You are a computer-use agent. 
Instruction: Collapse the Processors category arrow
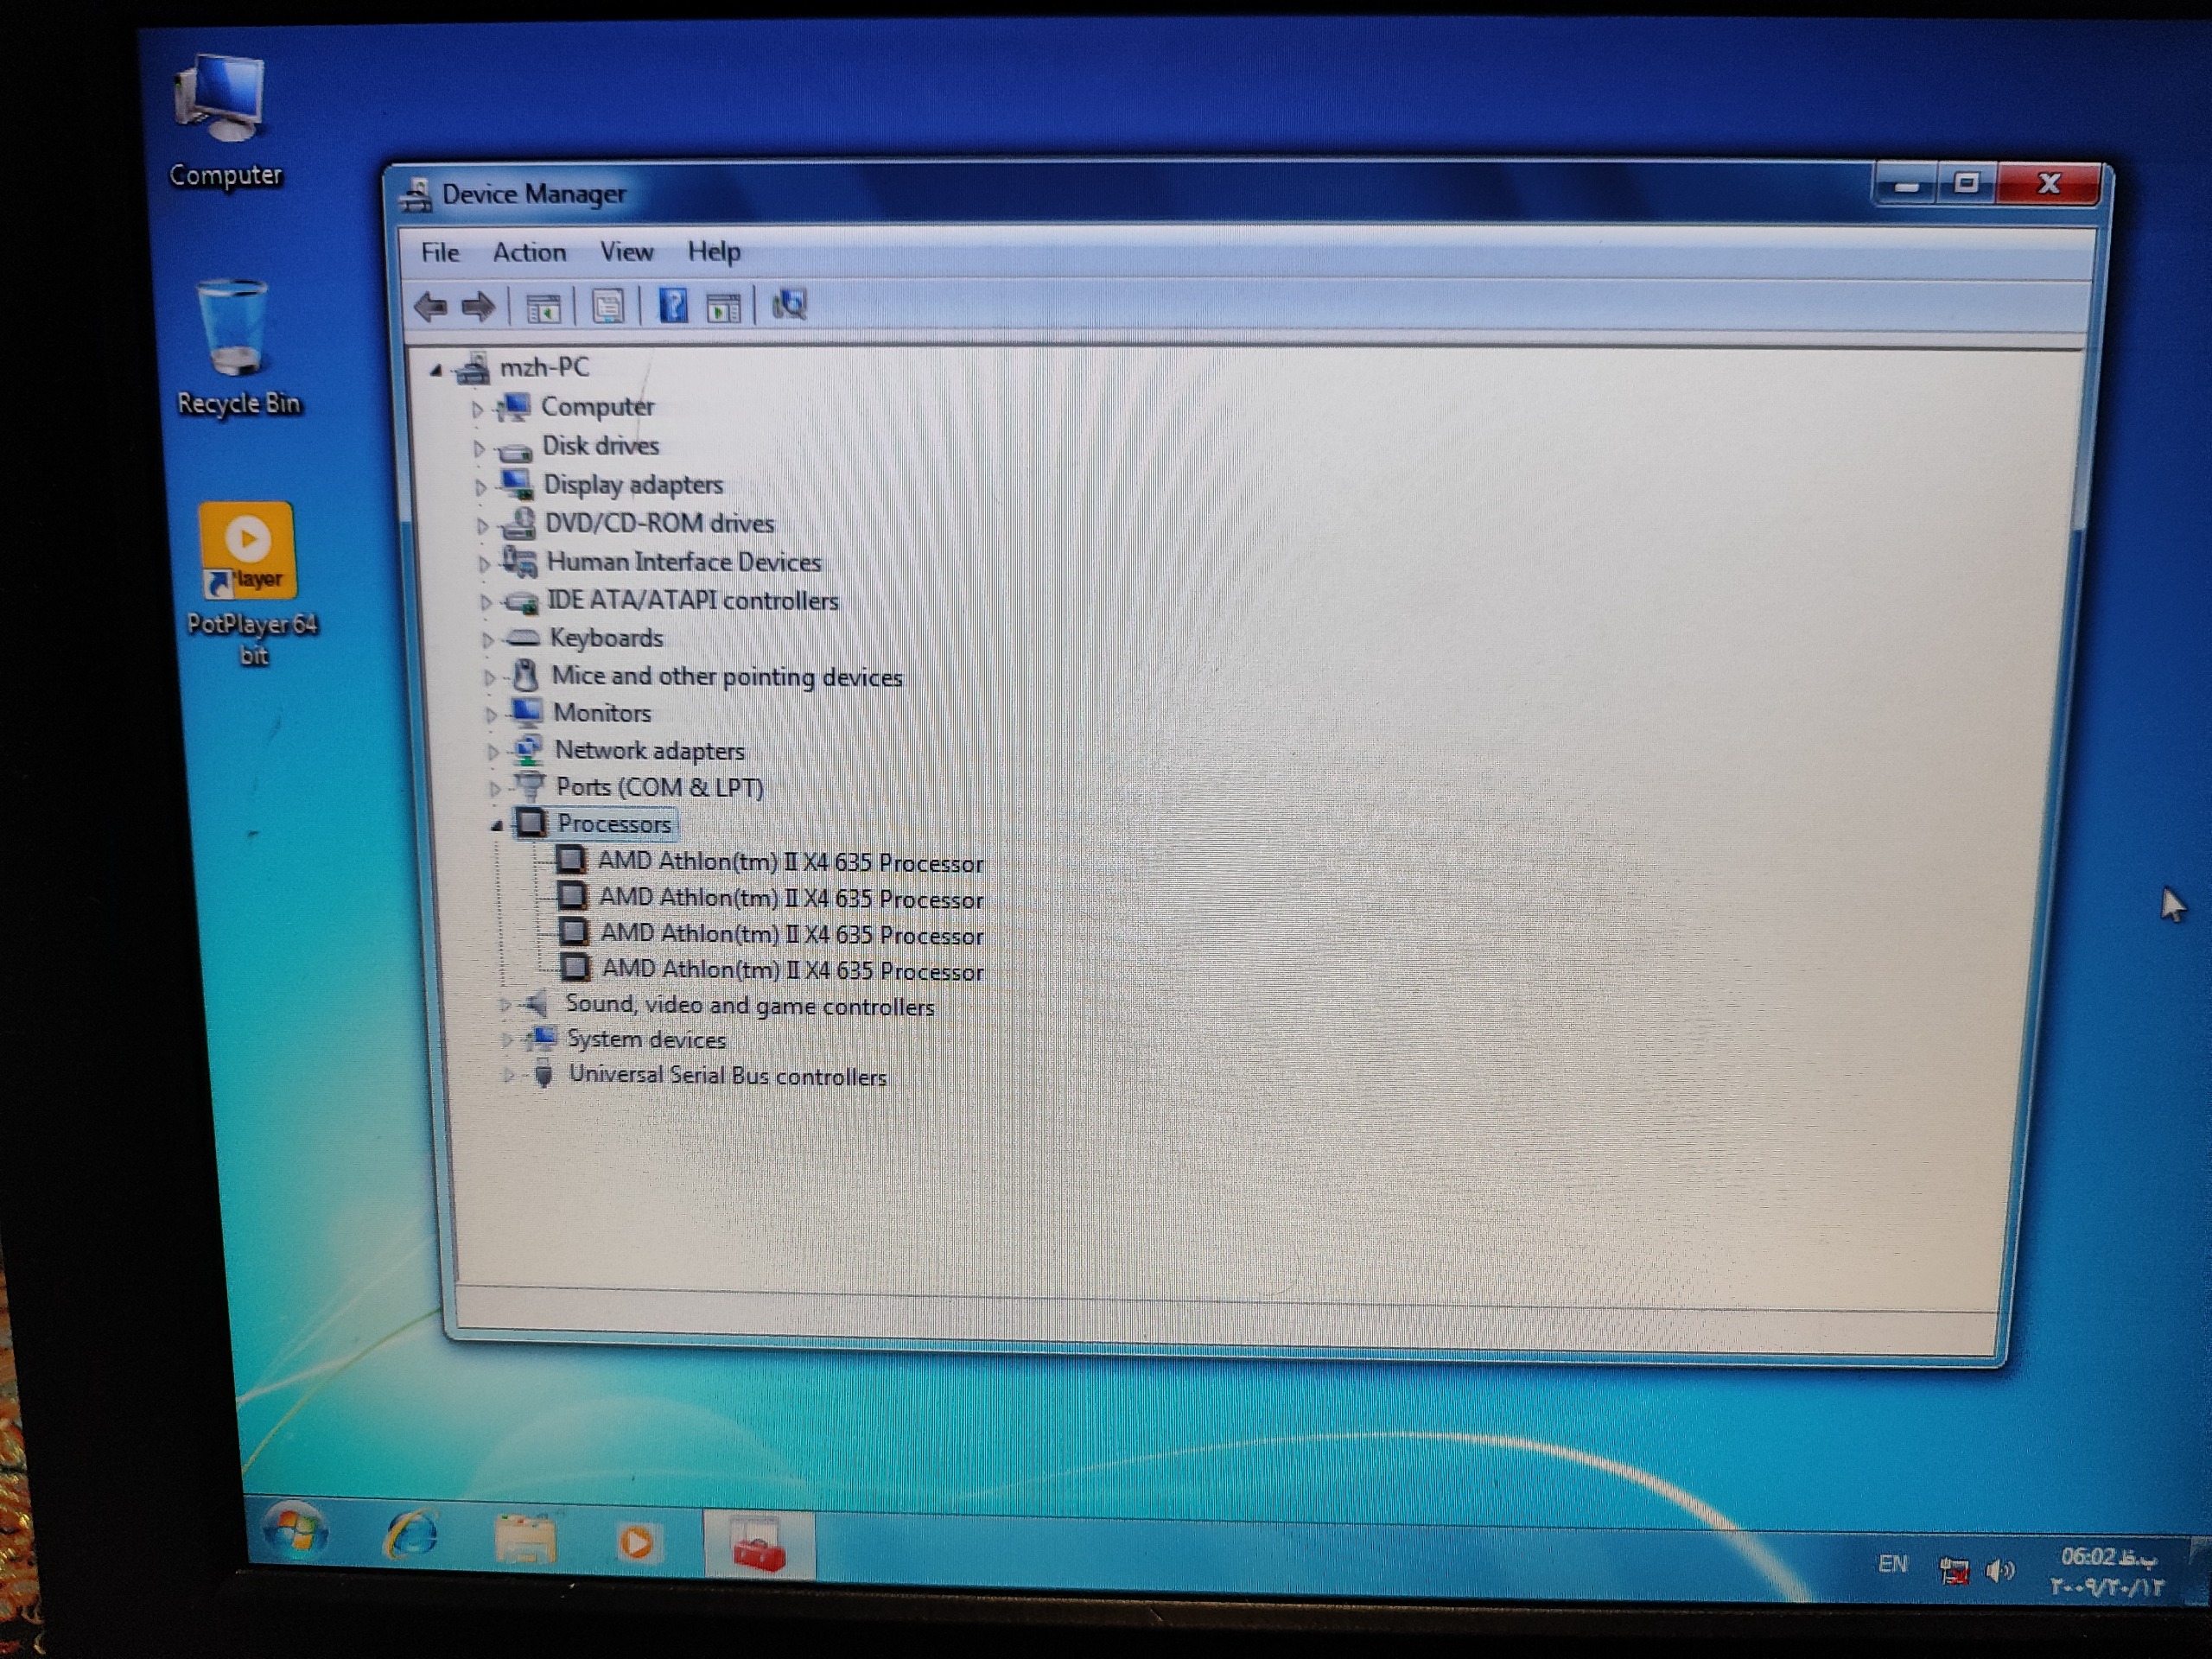point(497,826)
